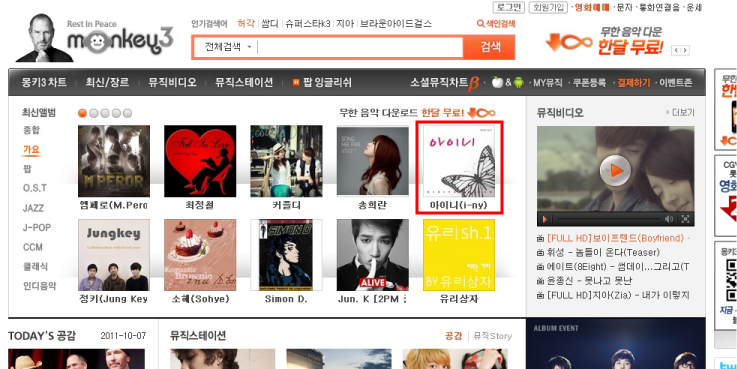Select the fourth carousel page dot
Screen dimensions: 737x369
click(x=116, y=113)
